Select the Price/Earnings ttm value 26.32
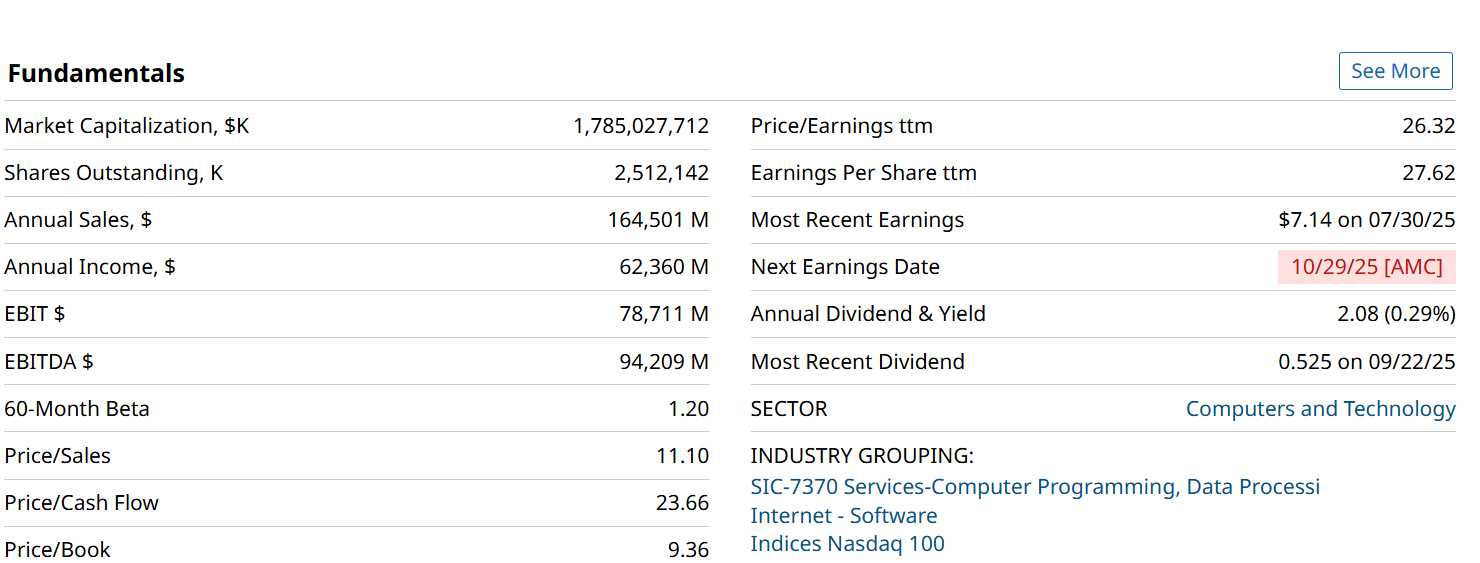1480x563 pixels. point(1428,126)
